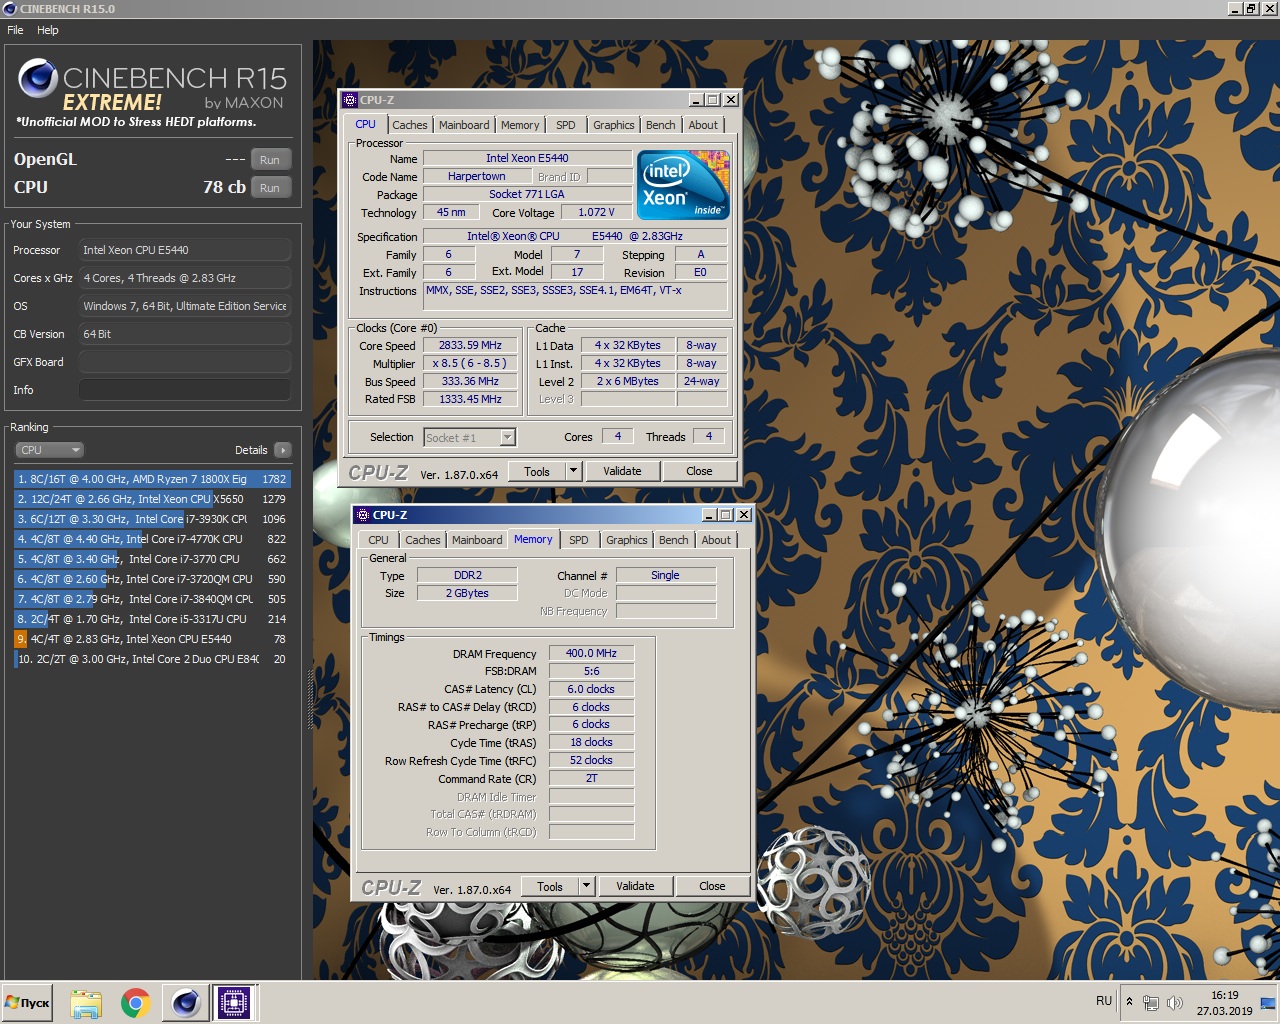Select ranking row Intel Core i7-3770
Viewport: 1280px width, 1024px height.
(x=152, y=559)
